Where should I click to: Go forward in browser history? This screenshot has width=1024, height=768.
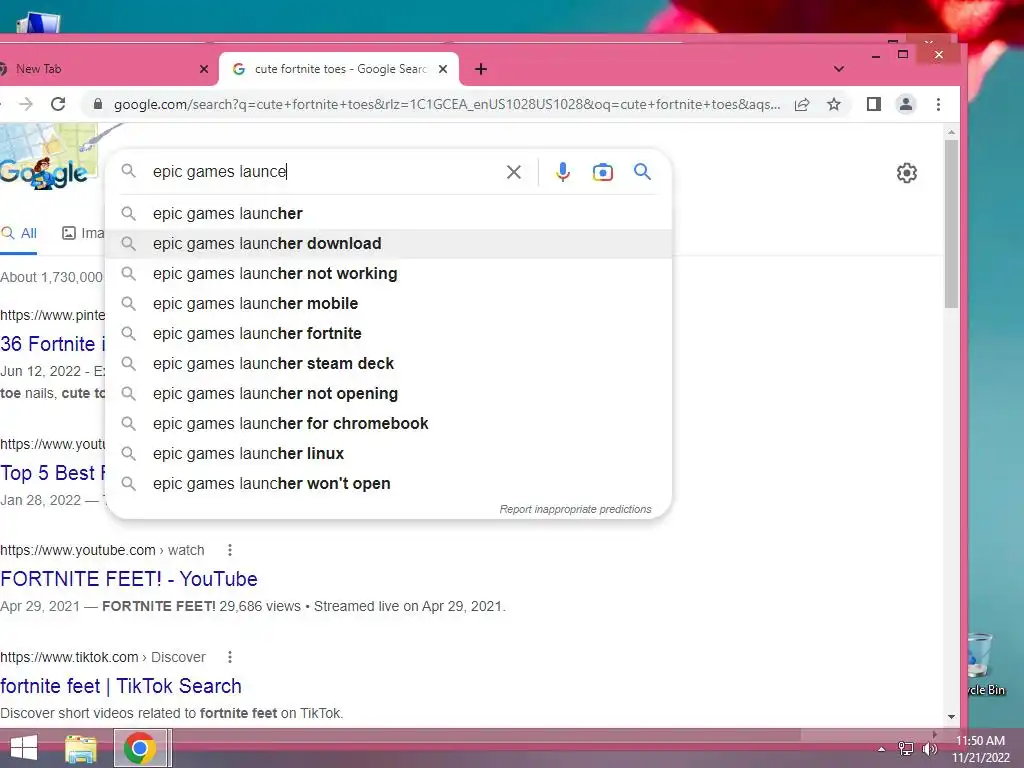tap(25, 104)
